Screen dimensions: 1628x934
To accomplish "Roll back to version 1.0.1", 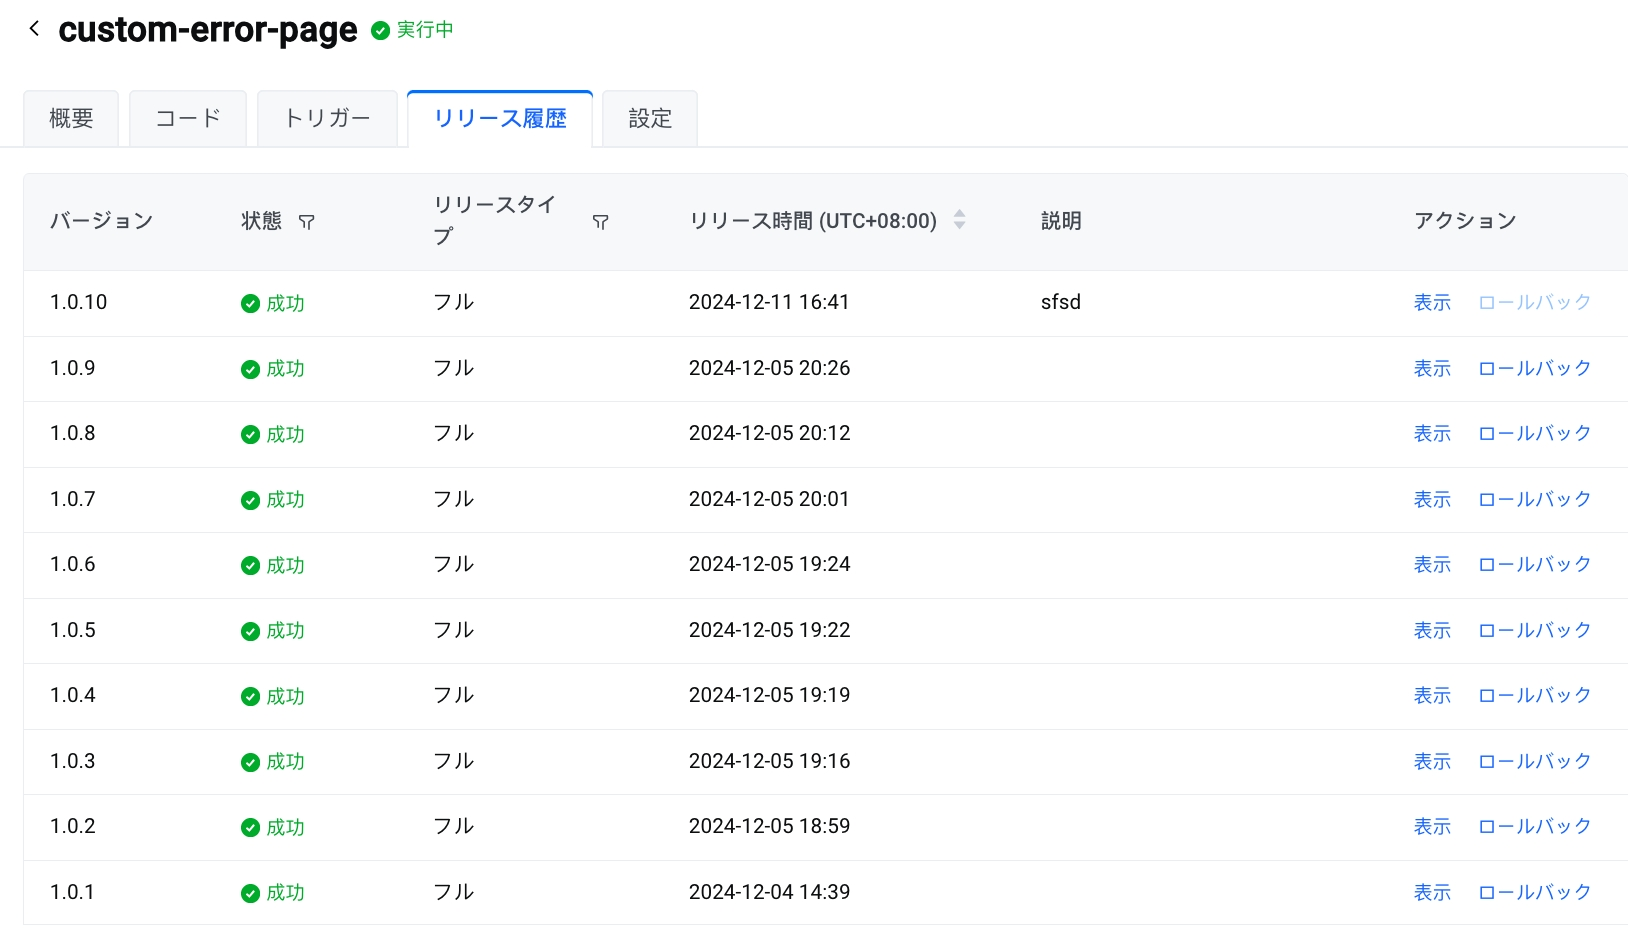I will point(1535,893).
